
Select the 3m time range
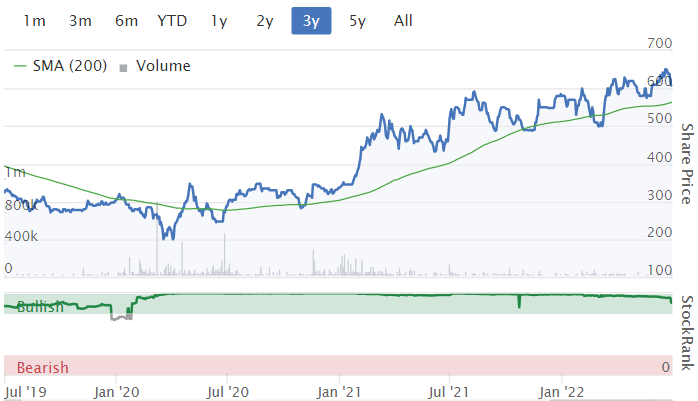coord(81,20)
